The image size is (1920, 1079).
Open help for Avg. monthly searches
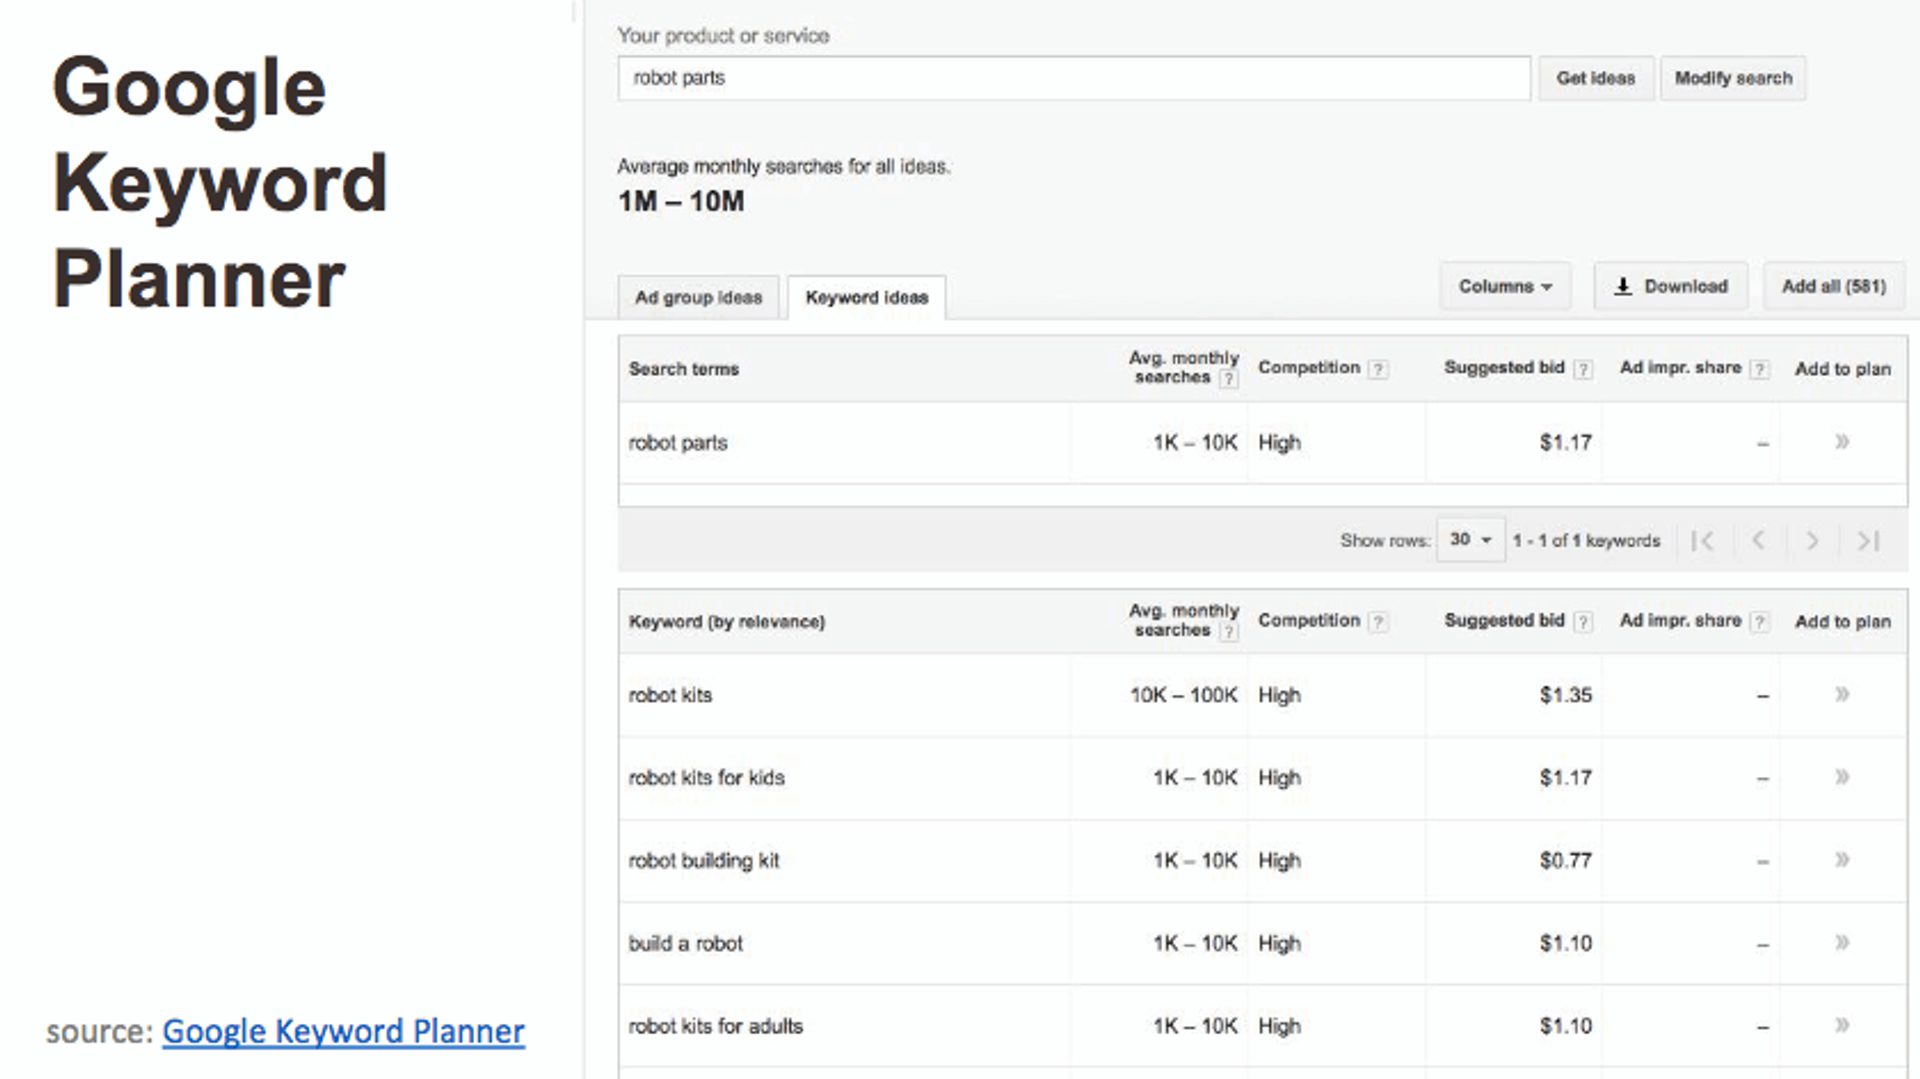(1229, 378)
